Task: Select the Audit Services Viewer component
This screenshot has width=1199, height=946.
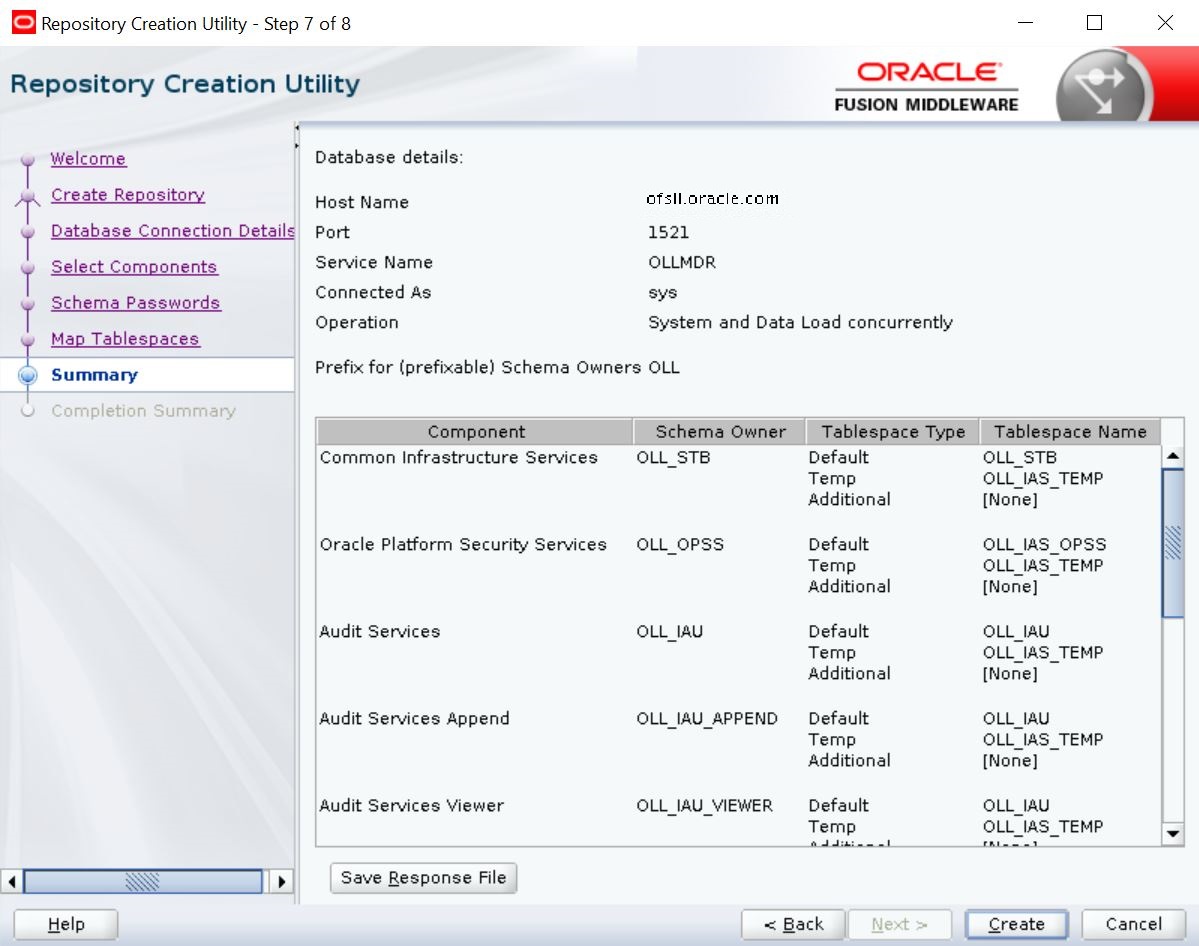Action: pos(411,805)
